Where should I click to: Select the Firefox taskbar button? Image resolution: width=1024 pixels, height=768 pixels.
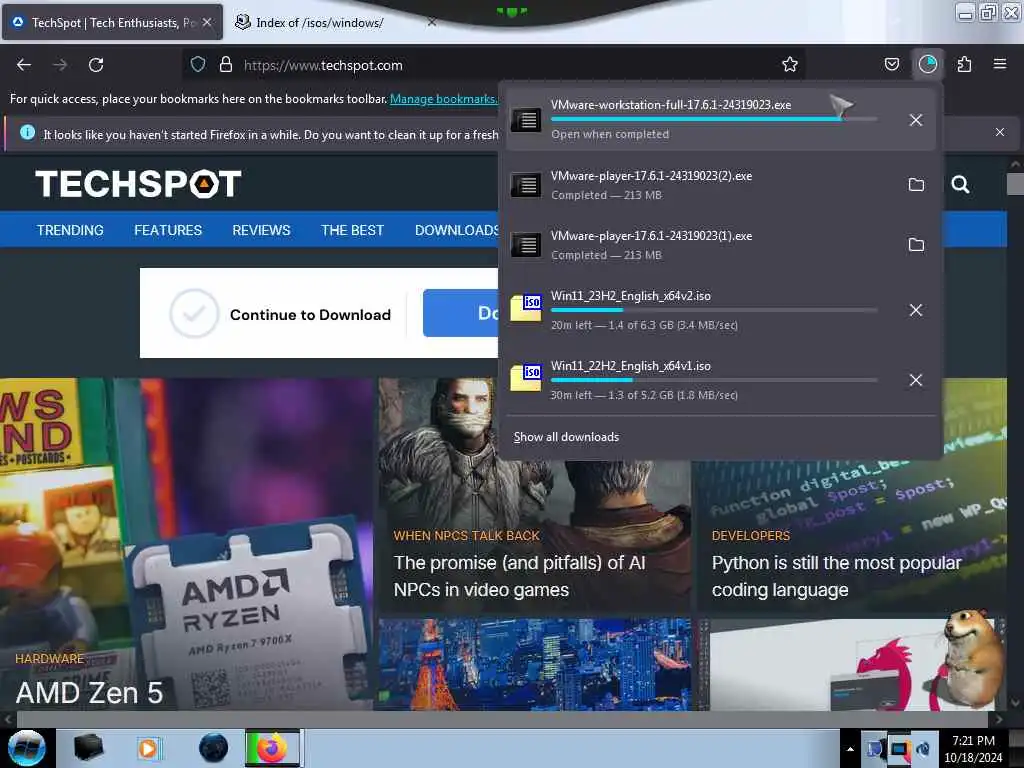(272, 748)
